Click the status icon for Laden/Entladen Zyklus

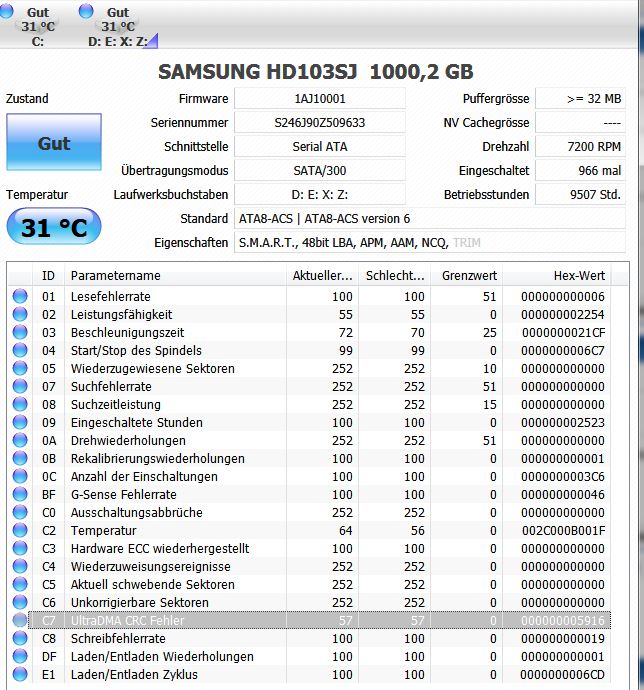[20, 675]
